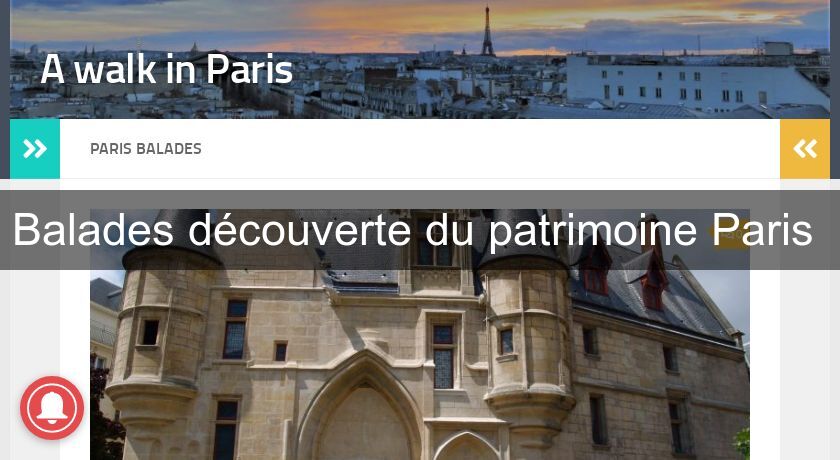
Task: Go to the 'A walk in Paris' homepage title
Action: [167, 69]
